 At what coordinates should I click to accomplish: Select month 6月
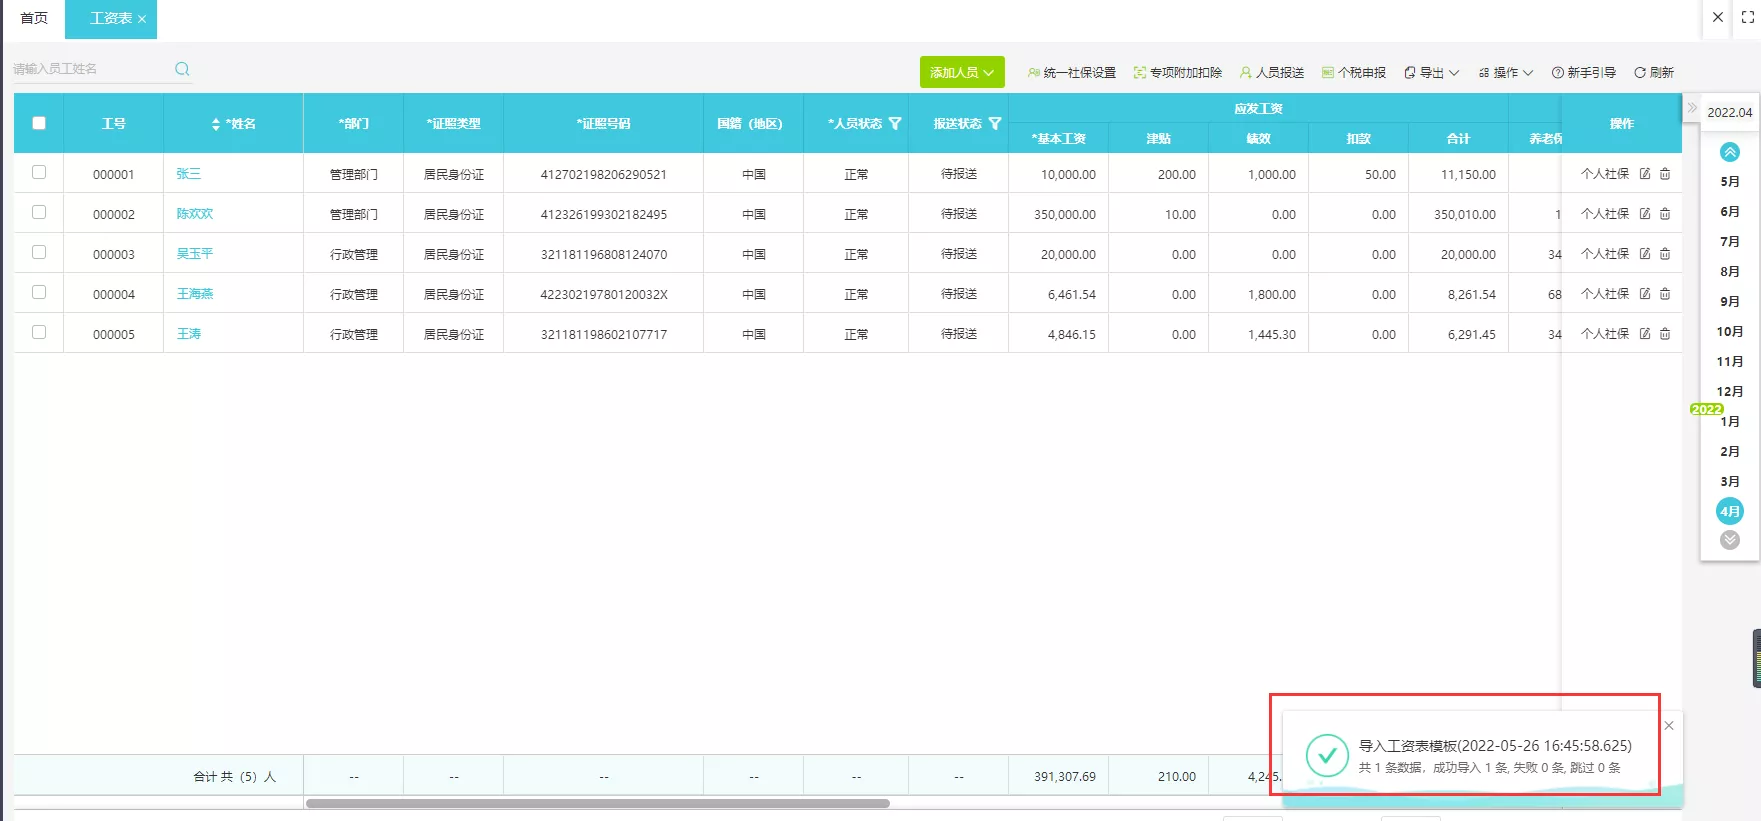coord(1730,212)
